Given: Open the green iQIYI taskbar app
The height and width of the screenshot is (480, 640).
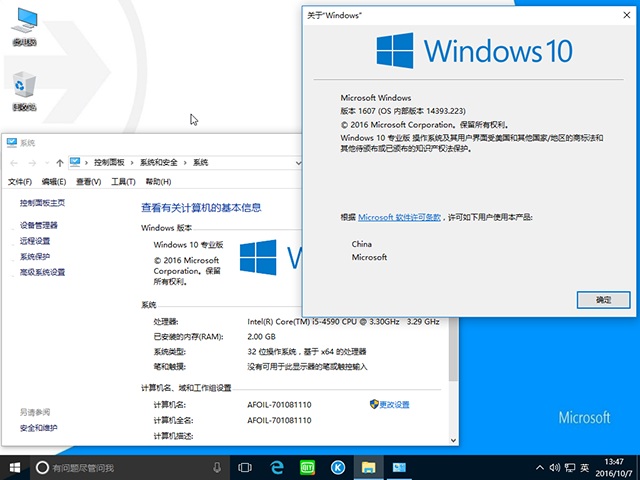Looking at the screenshot, I should (307, 467).
